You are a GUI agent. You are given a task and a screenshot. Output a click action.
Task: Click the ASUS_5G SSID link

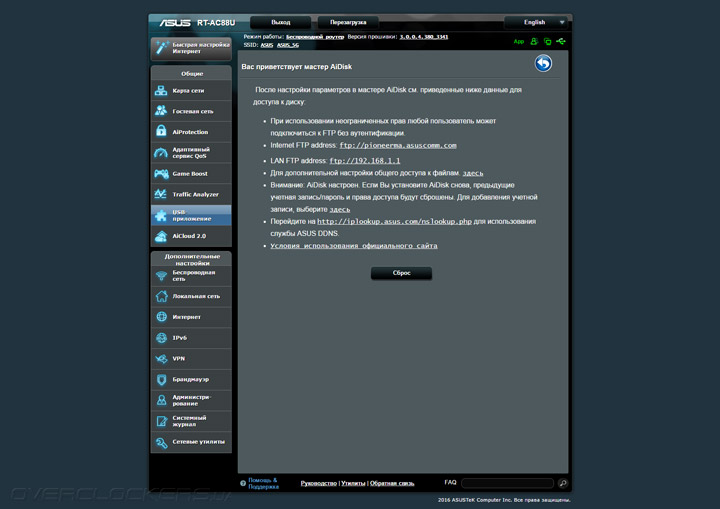click(x=288, y=45)
